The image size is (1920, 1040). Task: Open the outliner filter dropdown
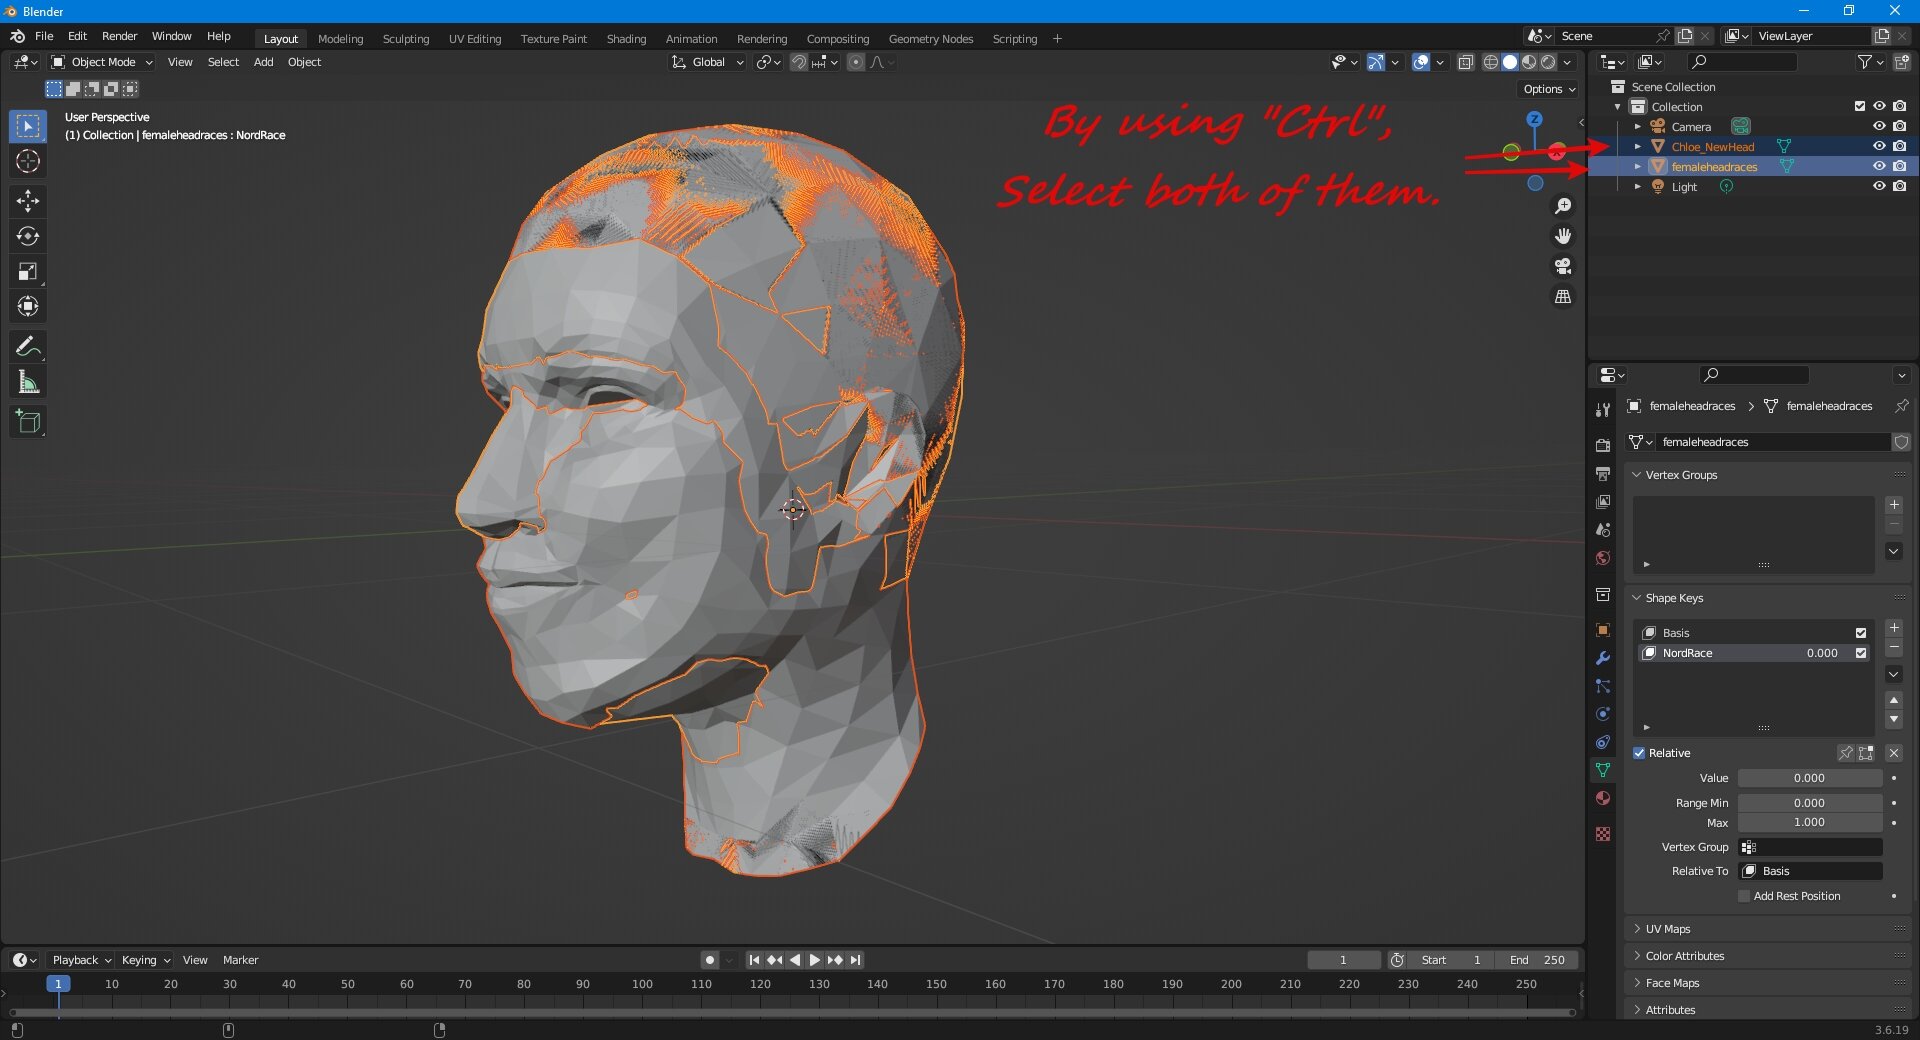tap(1870, 62)
